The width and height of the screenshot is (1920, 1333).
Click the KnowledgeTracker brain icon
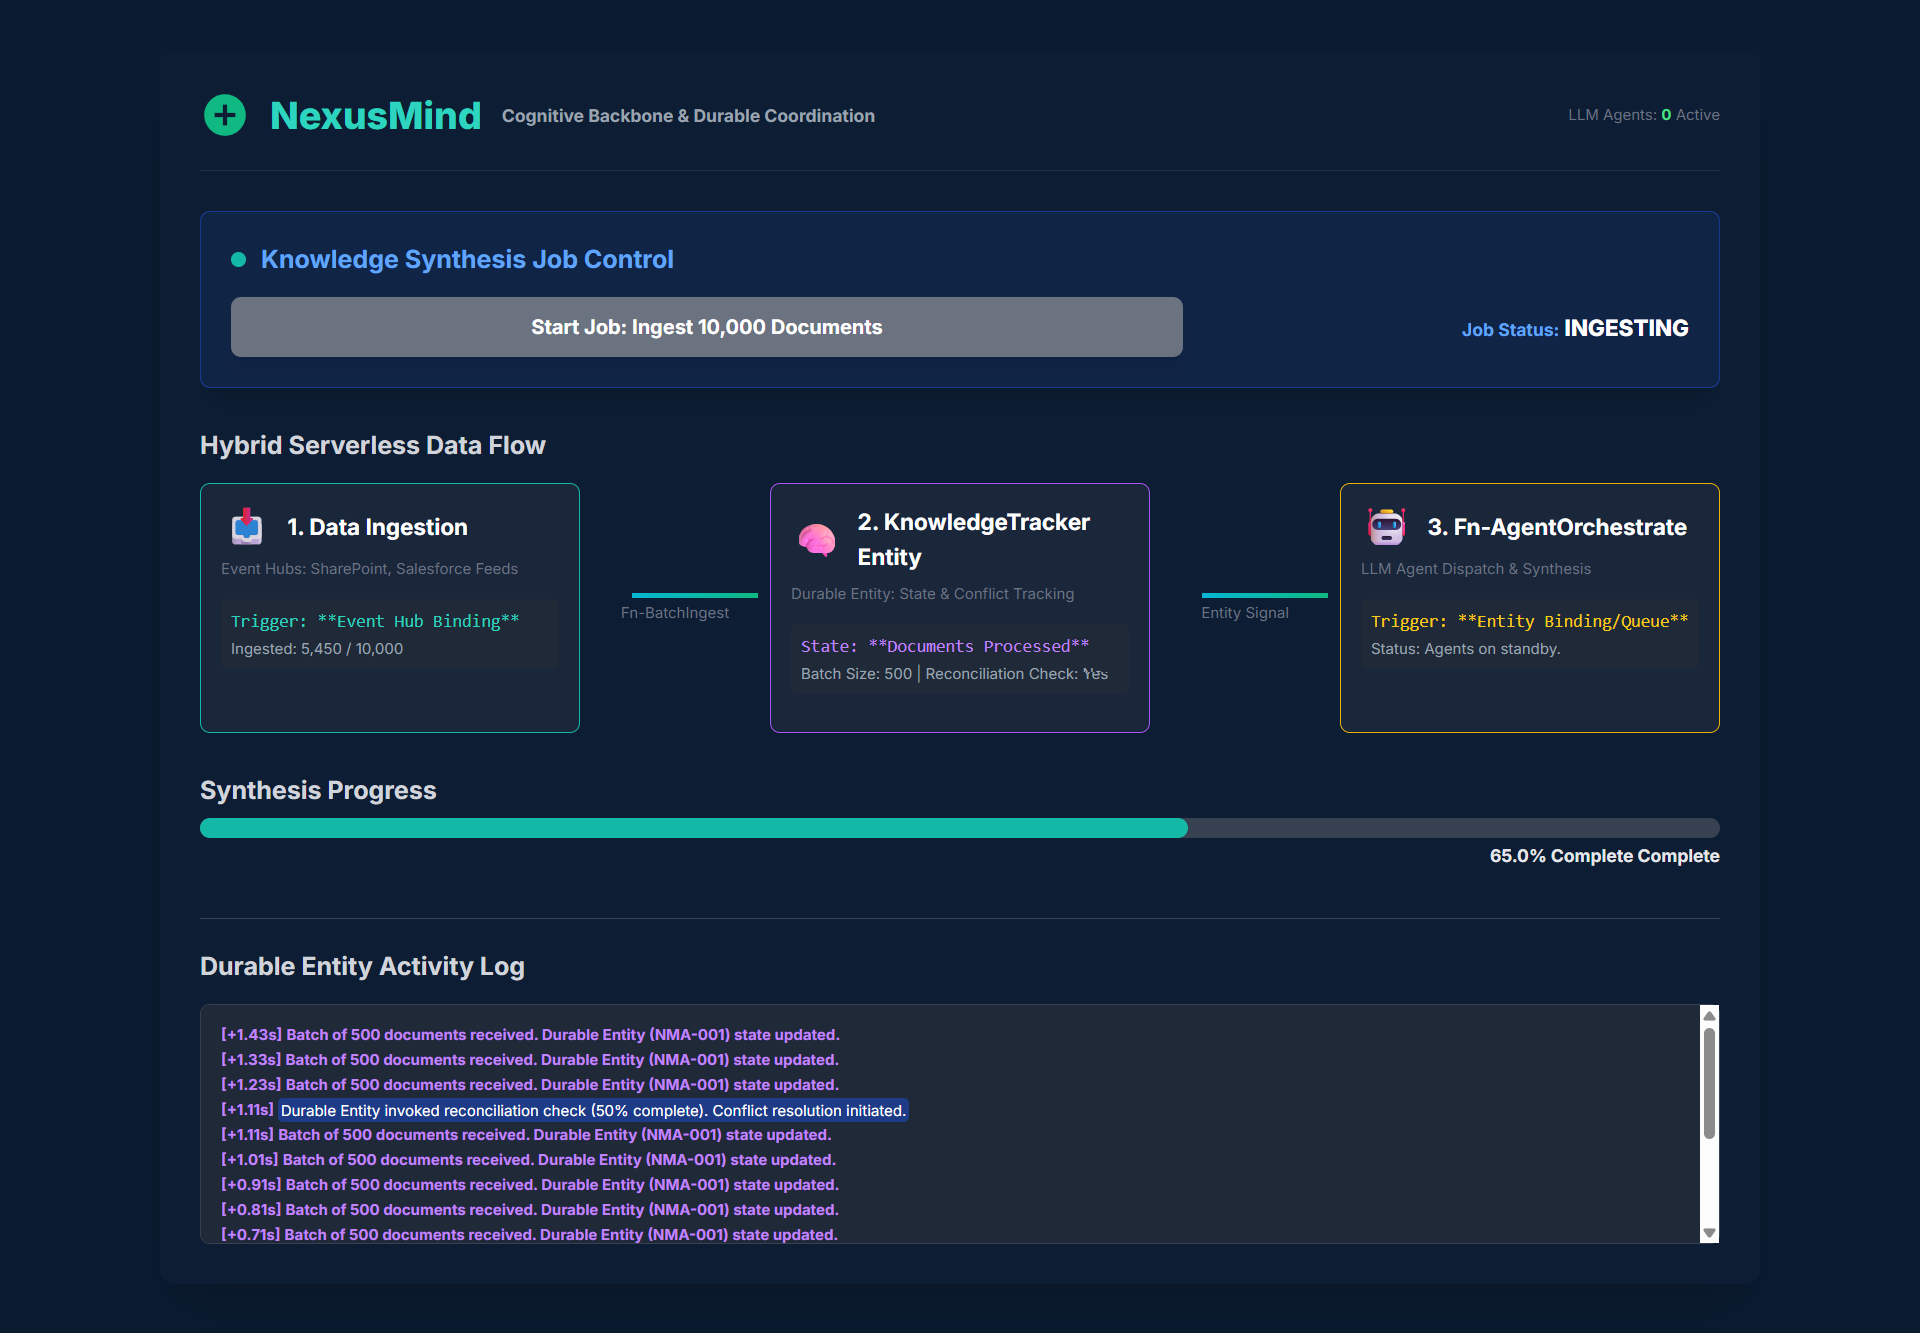click(x=817, y=540)
